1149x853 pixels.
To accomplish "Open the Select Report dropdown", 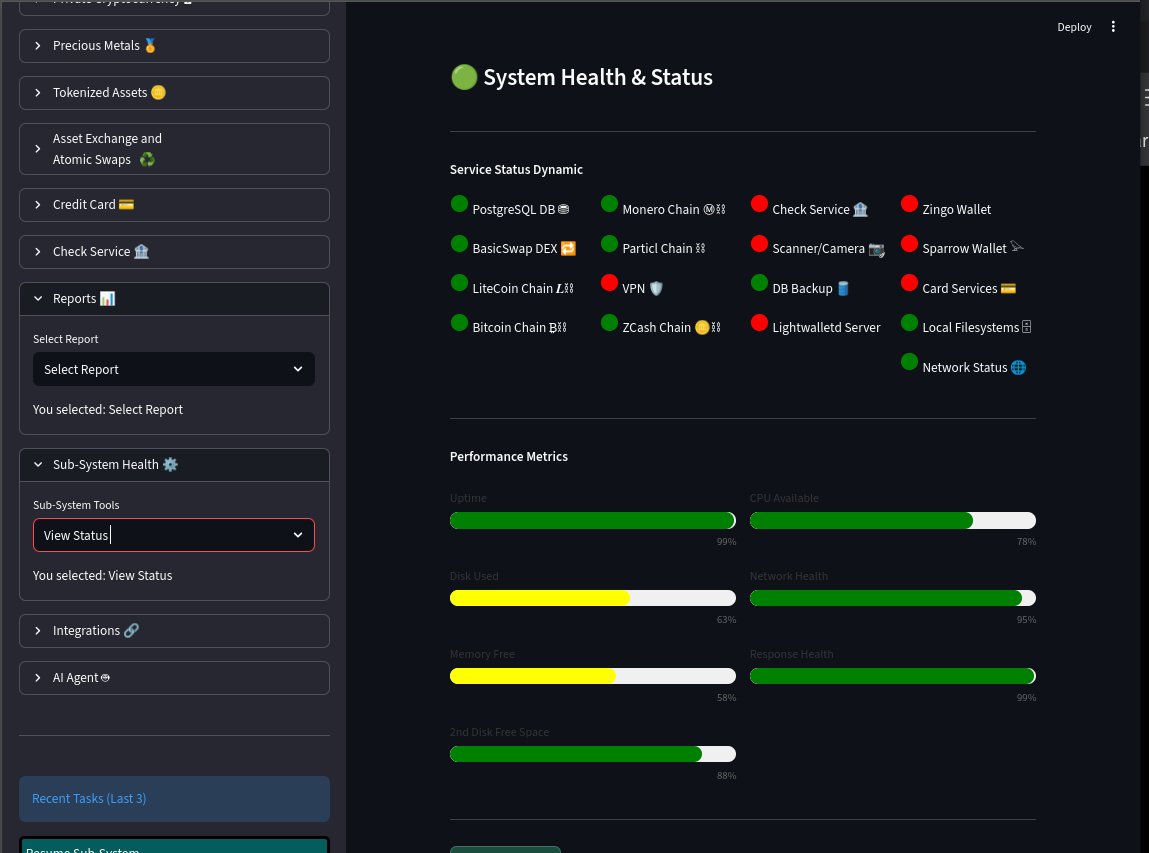I will [173, 369].
